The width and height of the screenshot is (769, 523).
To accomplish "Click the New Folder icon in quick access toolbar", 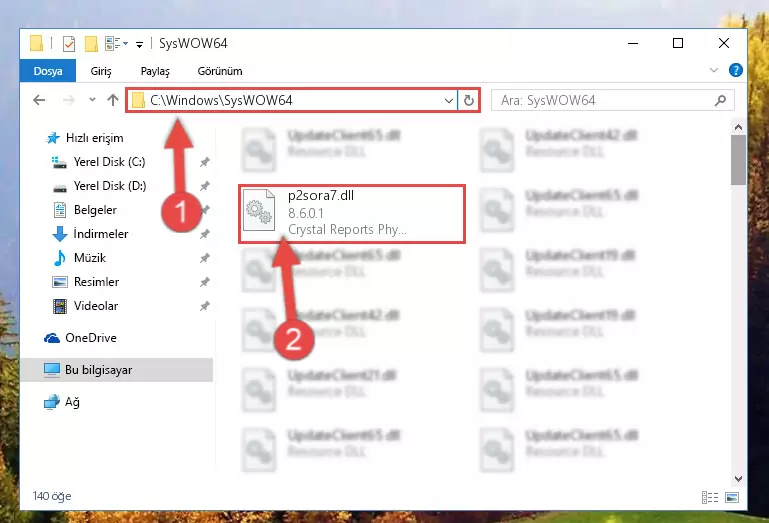I will (91, 44).
